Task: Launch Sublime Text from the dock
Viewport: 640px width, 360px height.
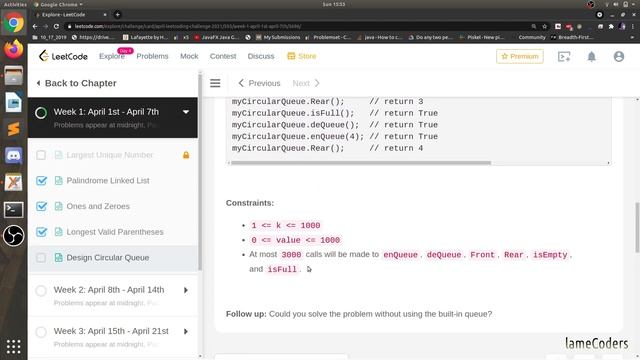Action: (13, 129)
